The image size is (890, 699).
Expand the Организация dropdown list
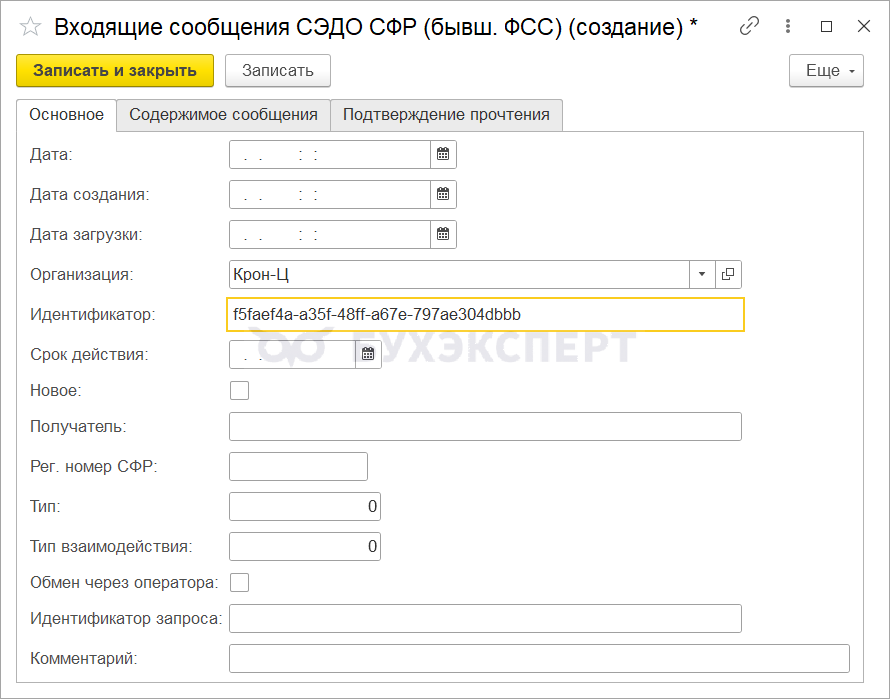pyautogui.click(x=702, y=274)
